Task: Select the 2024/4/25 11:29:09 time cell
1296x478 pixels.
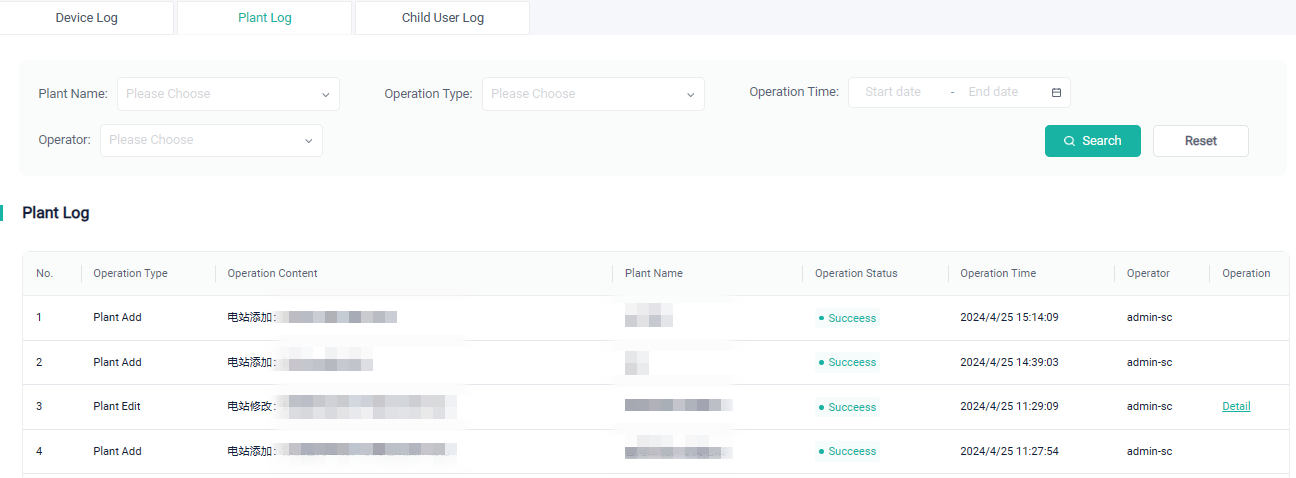Action: 1009,406
